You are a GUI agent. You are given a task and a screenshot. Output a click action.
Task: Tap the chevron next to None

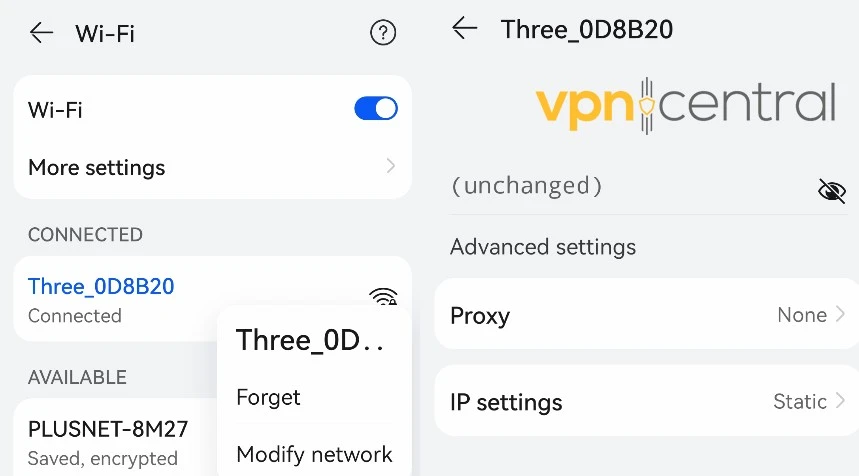(x=840, y=314)
